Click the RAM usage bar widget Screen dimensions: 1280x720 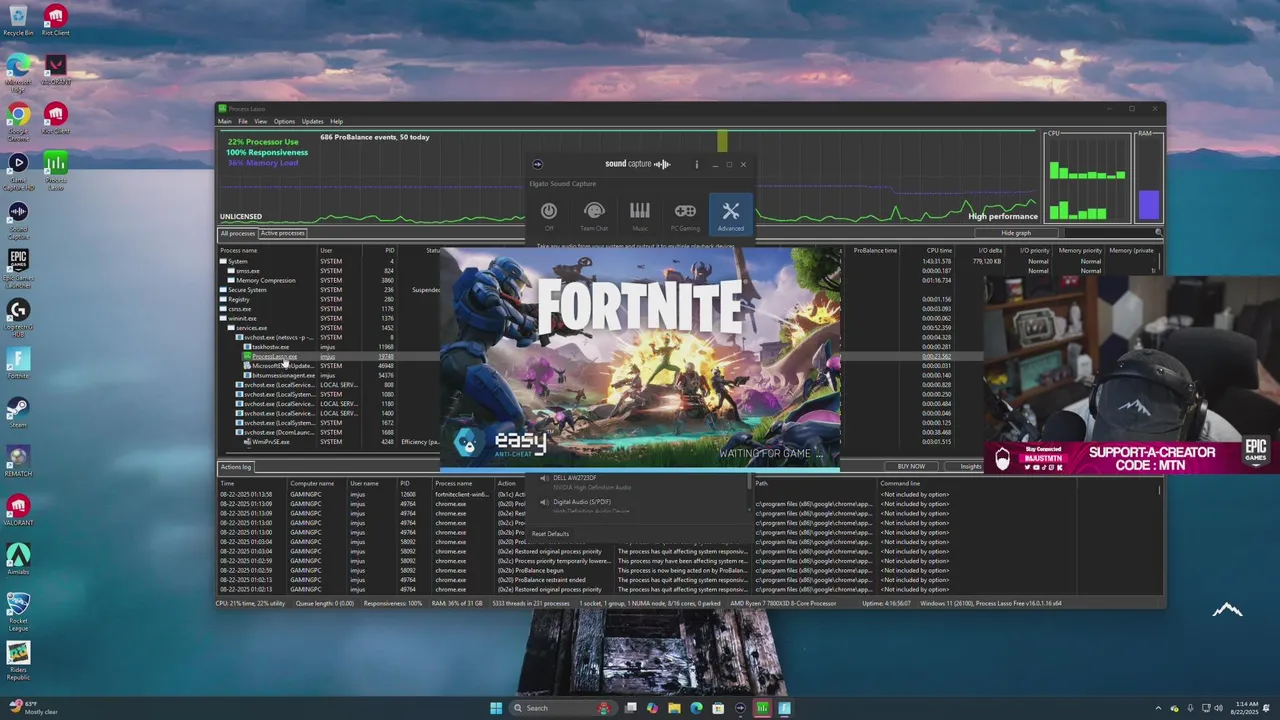point(1148,178)
